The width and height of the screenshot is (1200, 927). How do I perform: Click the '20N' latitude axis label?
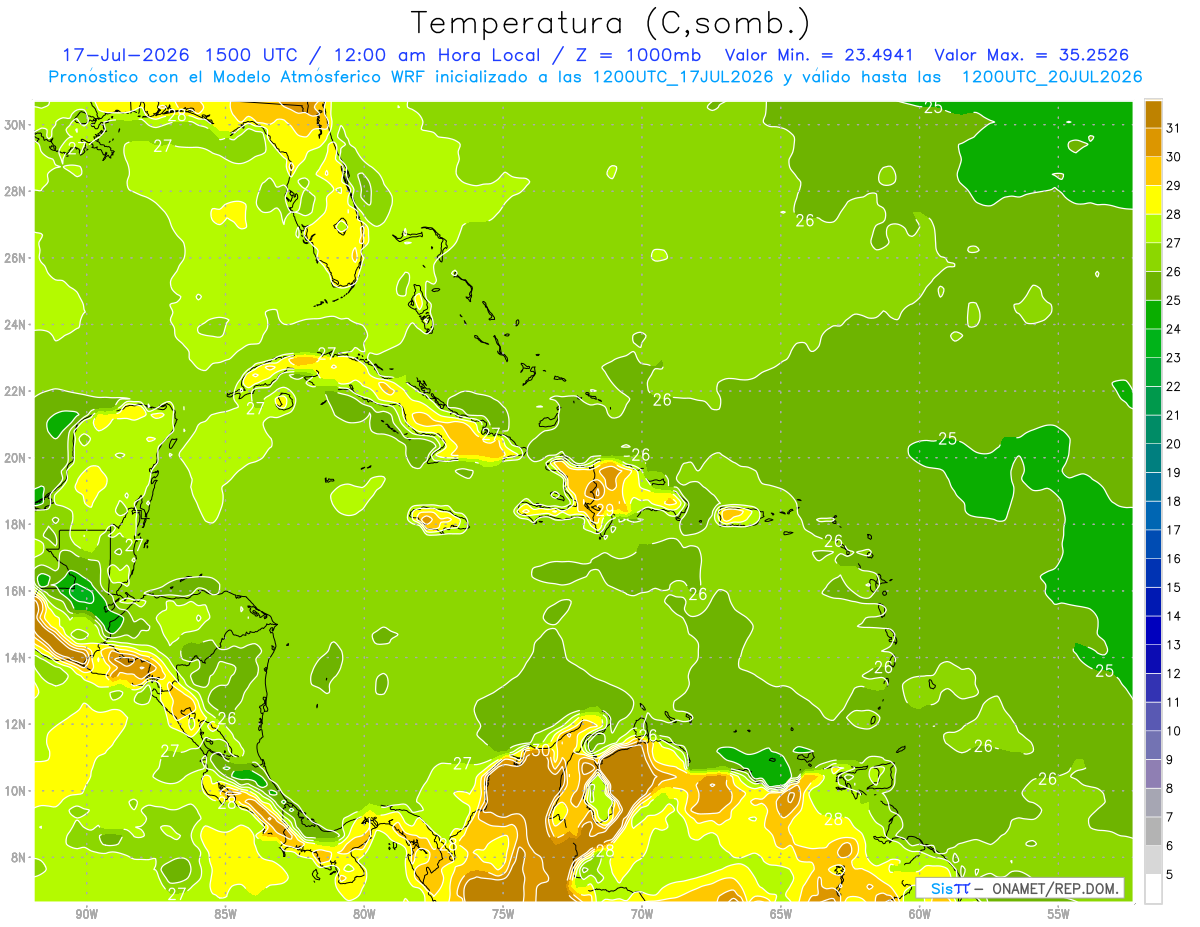click(15, 458)
